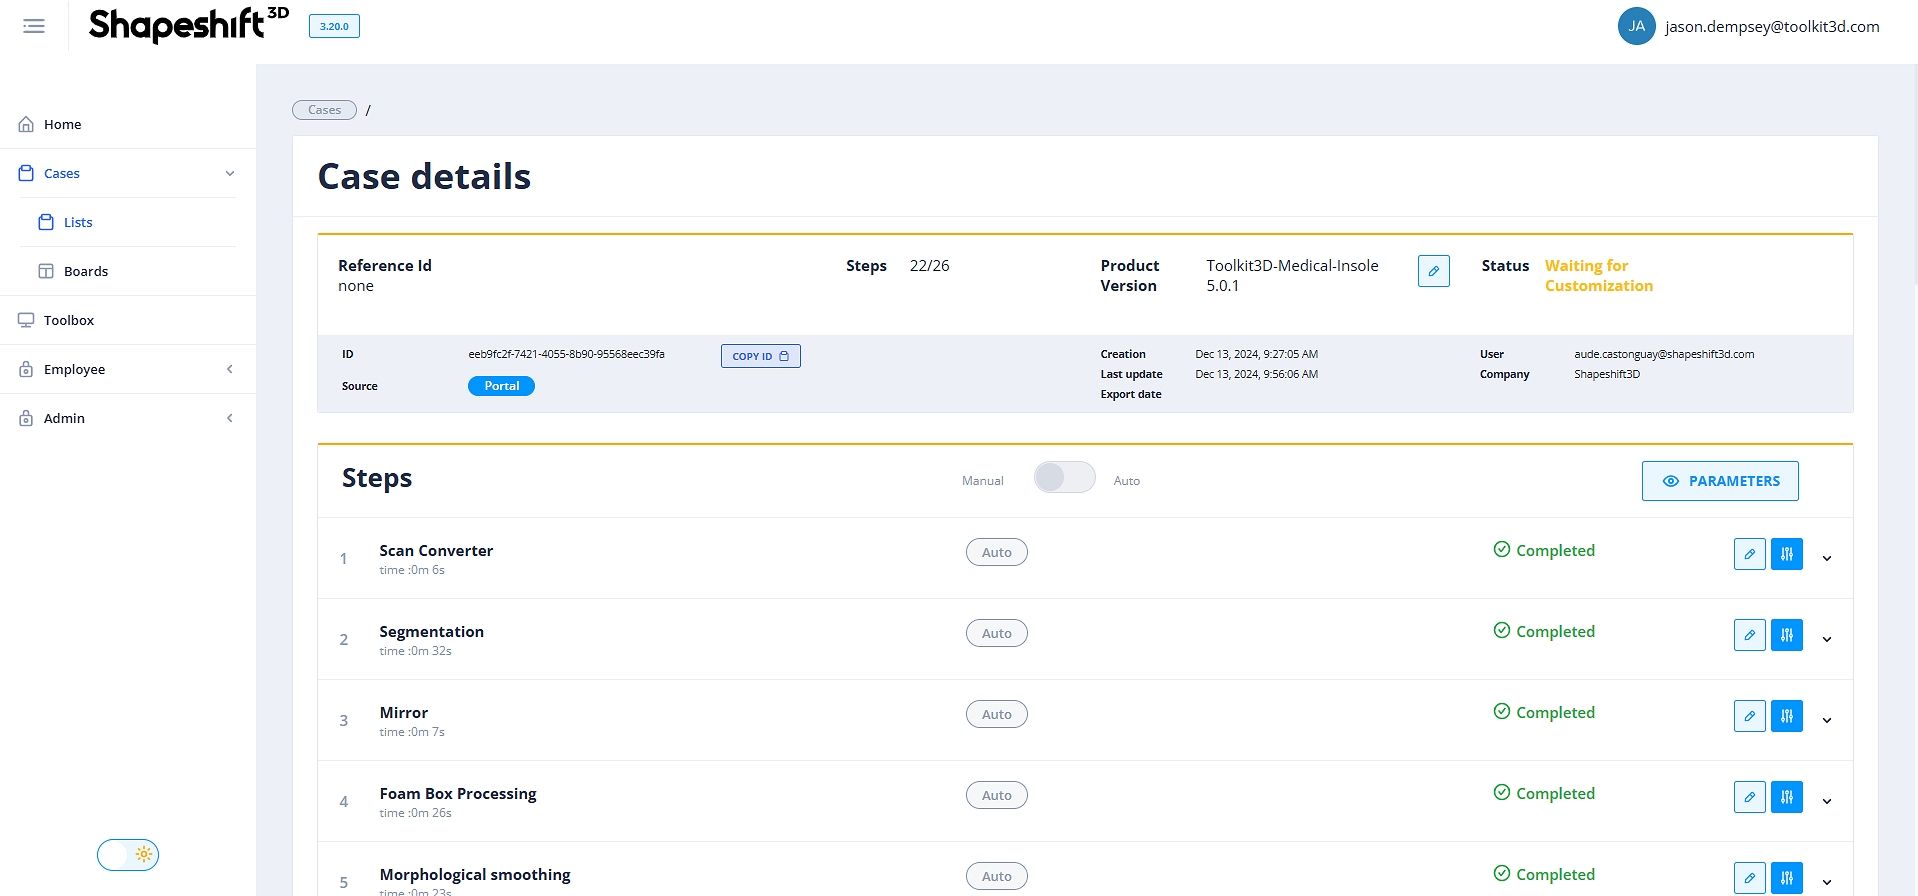The image size is (1918, 896).
Task: Expand the Mirror step details chevron
Action: (1826, 720)
